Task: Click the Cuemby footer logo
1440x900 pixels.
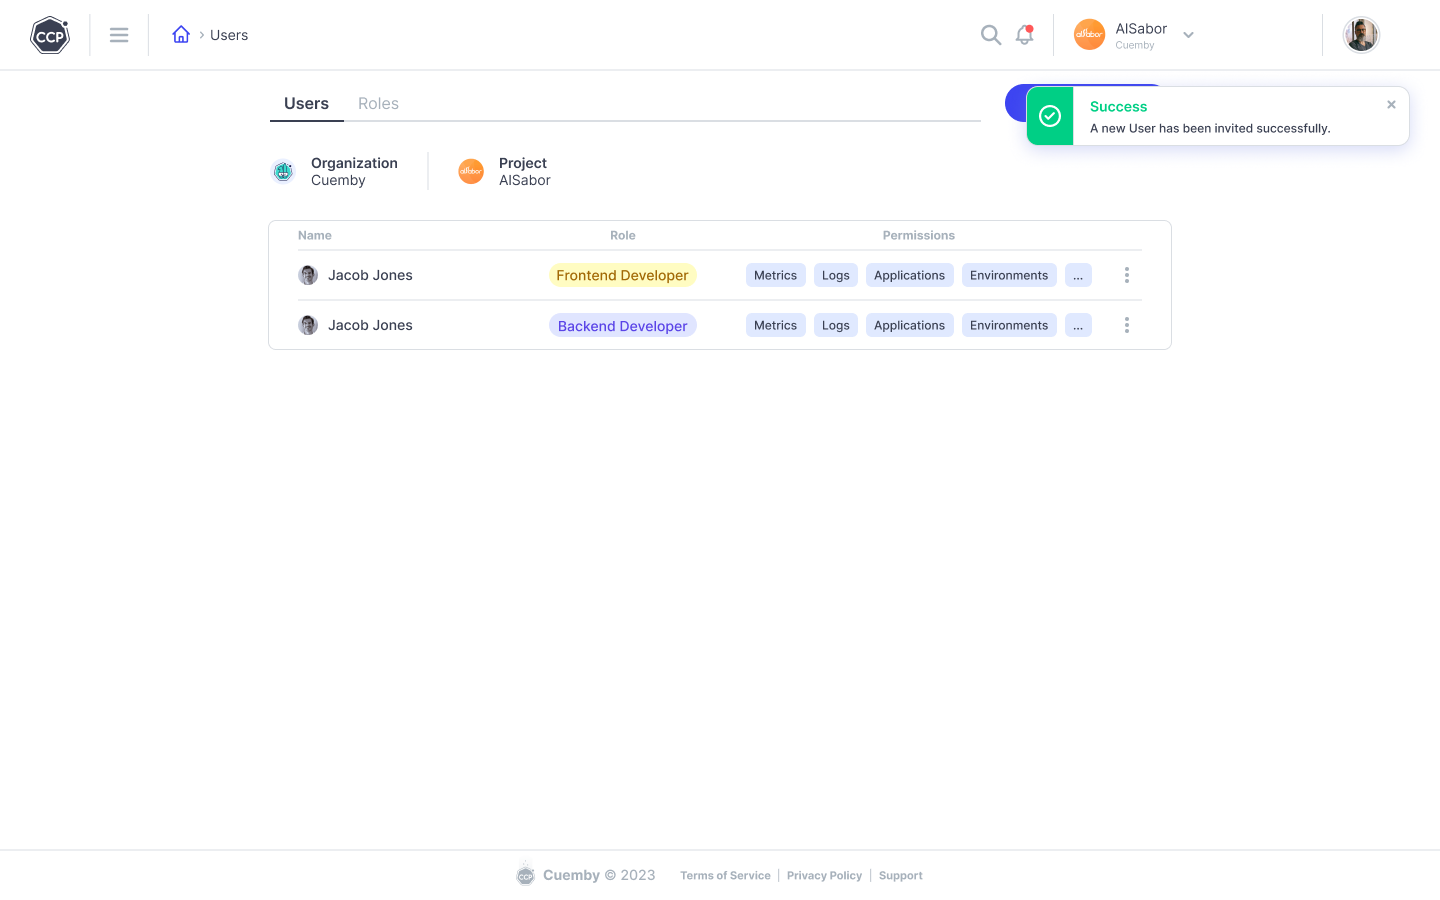Action: click(526, 875)
